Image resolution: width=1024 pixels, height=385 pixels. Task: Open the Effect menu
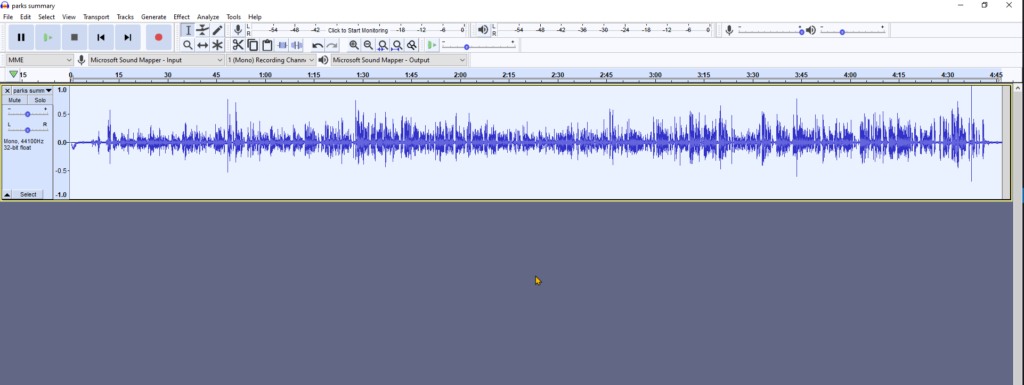[x=182, y=17]
